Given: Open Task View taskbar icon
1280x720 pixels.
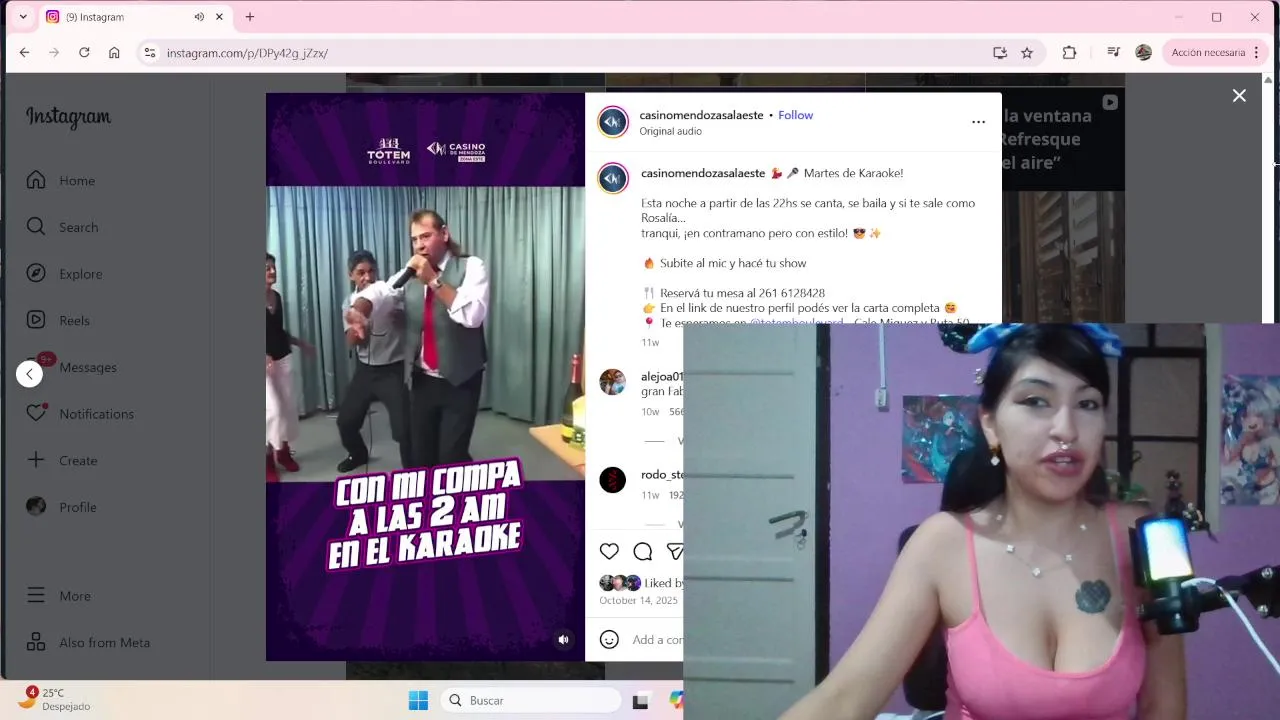Looking at the screenshot, I should 640,701.
